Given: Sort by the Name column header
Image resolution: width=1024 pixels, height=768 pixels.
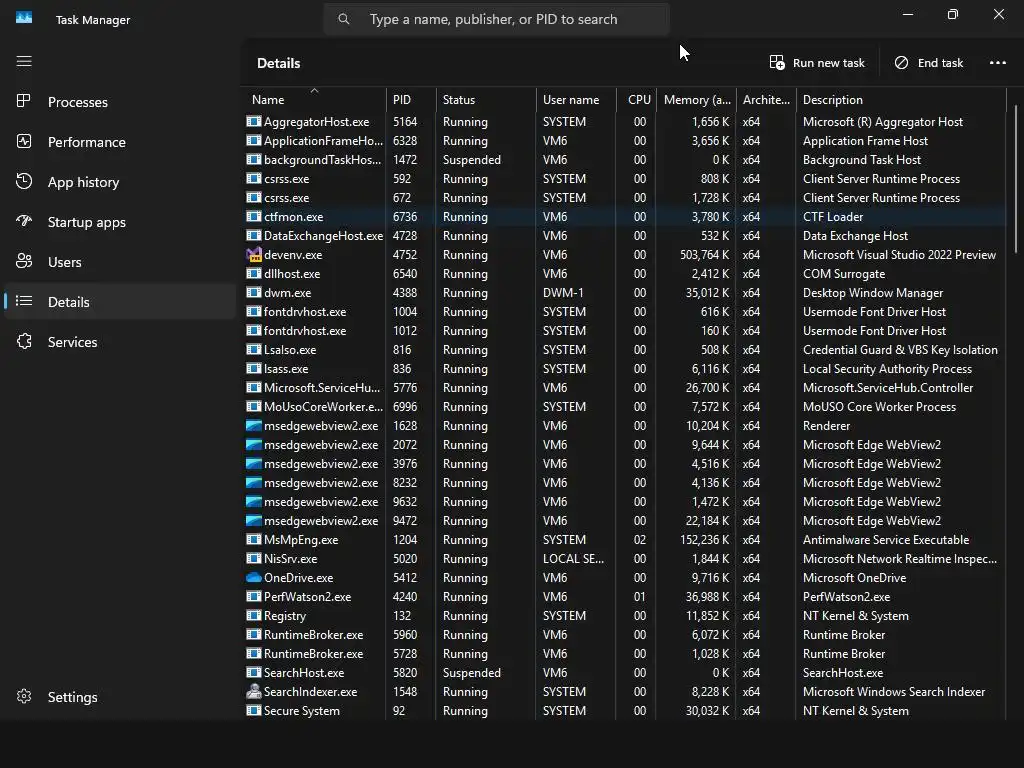Looking at the screenshot, I should coord(314,99).
